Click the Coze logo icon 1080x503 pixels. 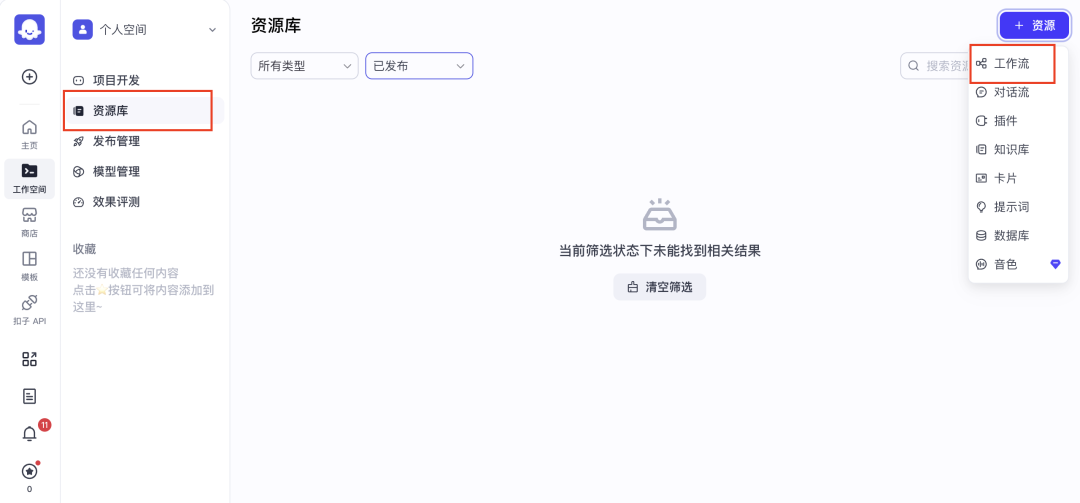(30, 30)
